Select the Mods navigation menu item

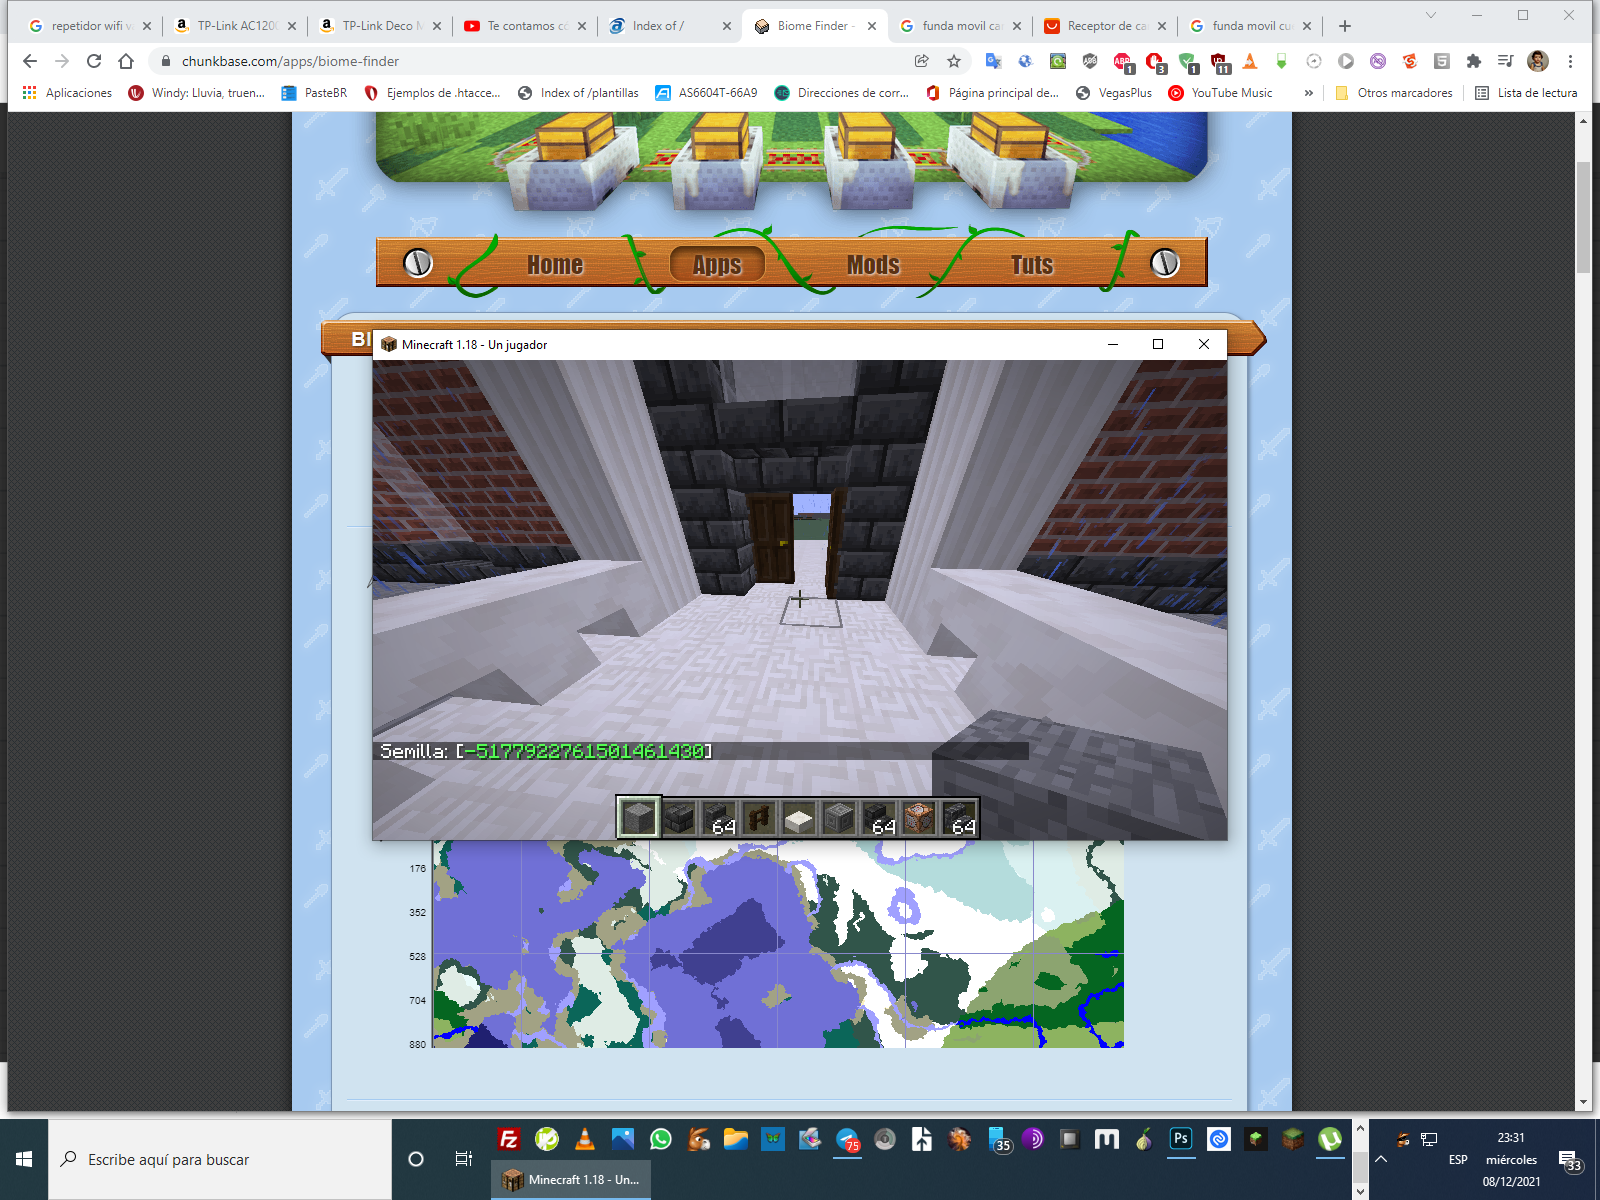pyautogui.click(x=873, y=265)
